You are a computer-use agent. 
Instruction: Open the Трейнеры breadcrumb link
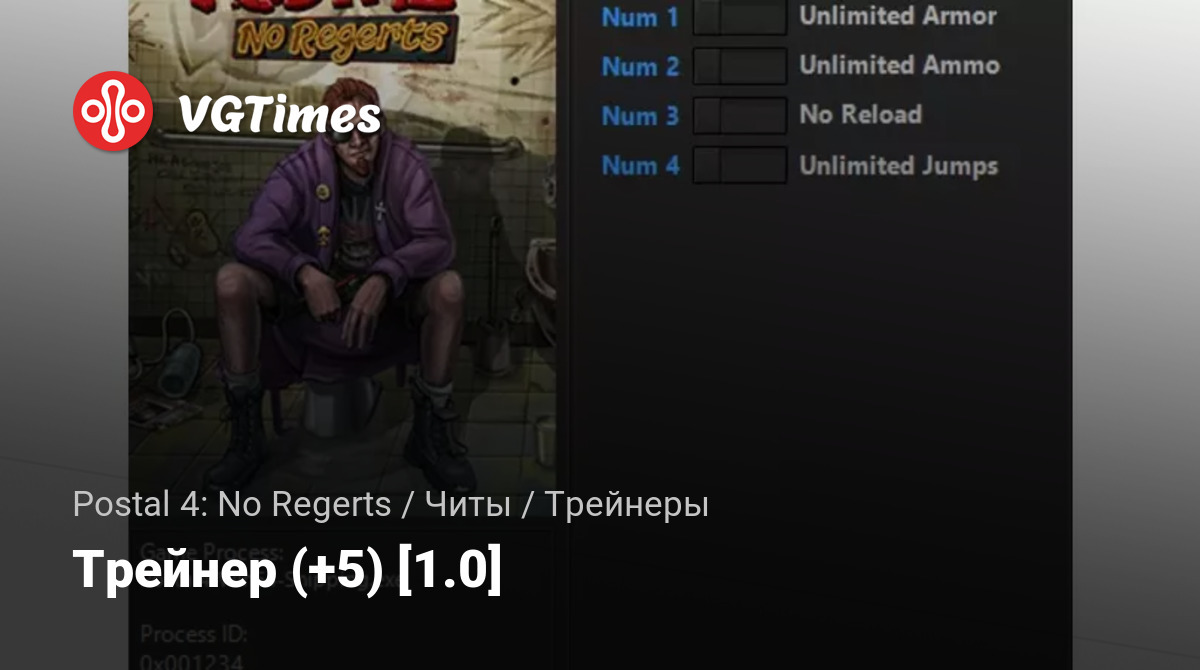pyautogui.click(x=627, y=505)
